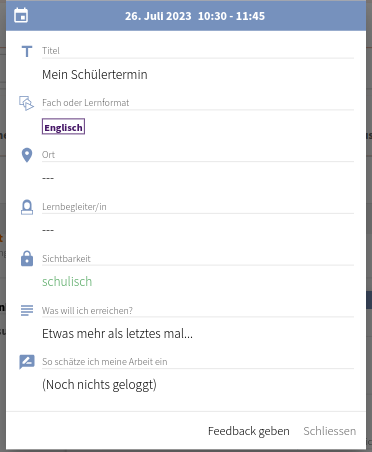Click the time range 10:30 - 11:45
372x452 pixels.
tap(231, 16)
